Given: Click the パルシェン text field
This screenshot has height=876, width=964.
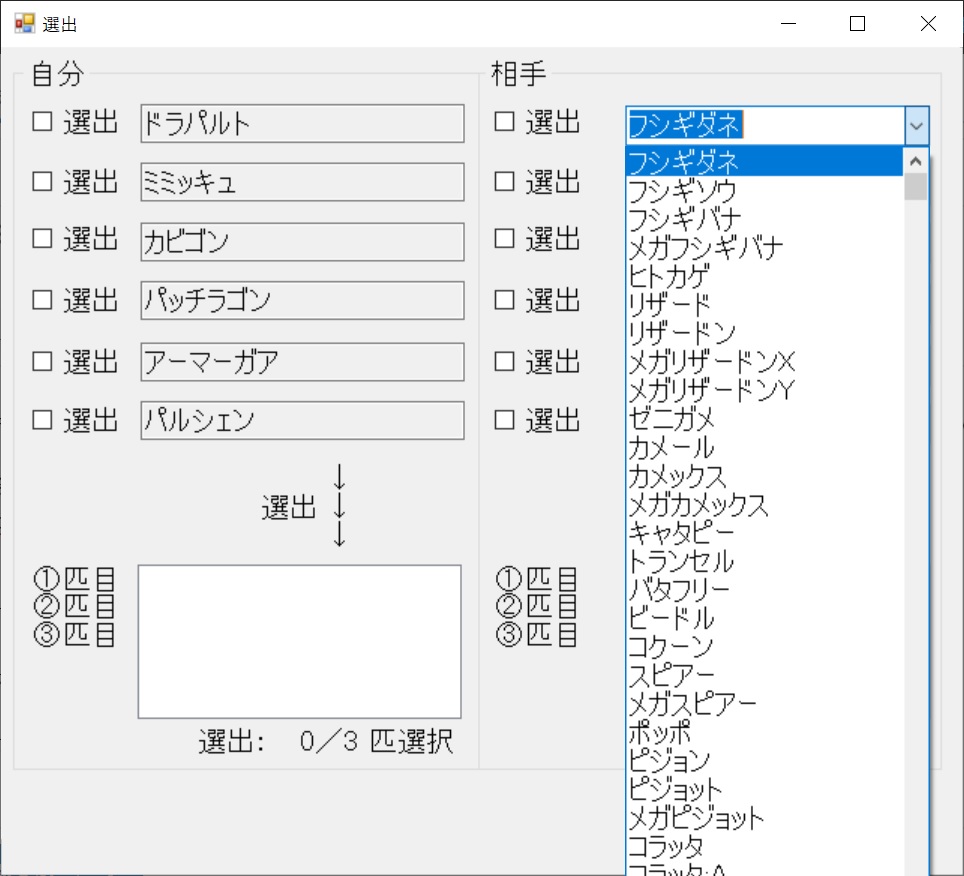Looking at the screenshot, I should 302,420.
